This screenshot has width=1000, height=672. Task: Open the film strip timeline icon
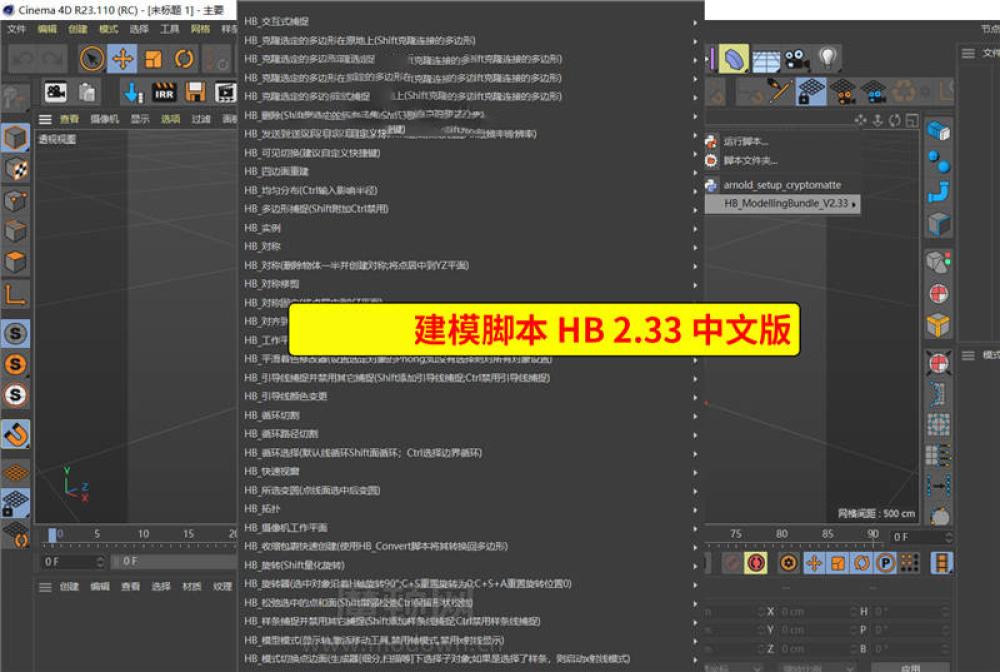pyautogui.click(x=942, y=563)
